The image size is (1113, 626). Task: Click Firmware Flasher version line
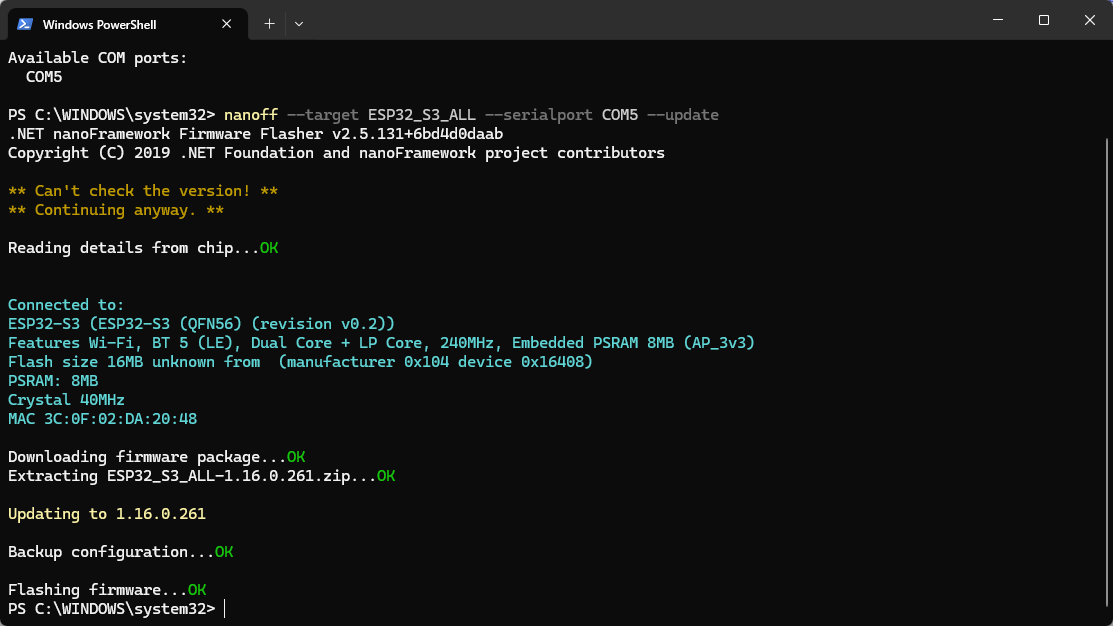[256, 134]
